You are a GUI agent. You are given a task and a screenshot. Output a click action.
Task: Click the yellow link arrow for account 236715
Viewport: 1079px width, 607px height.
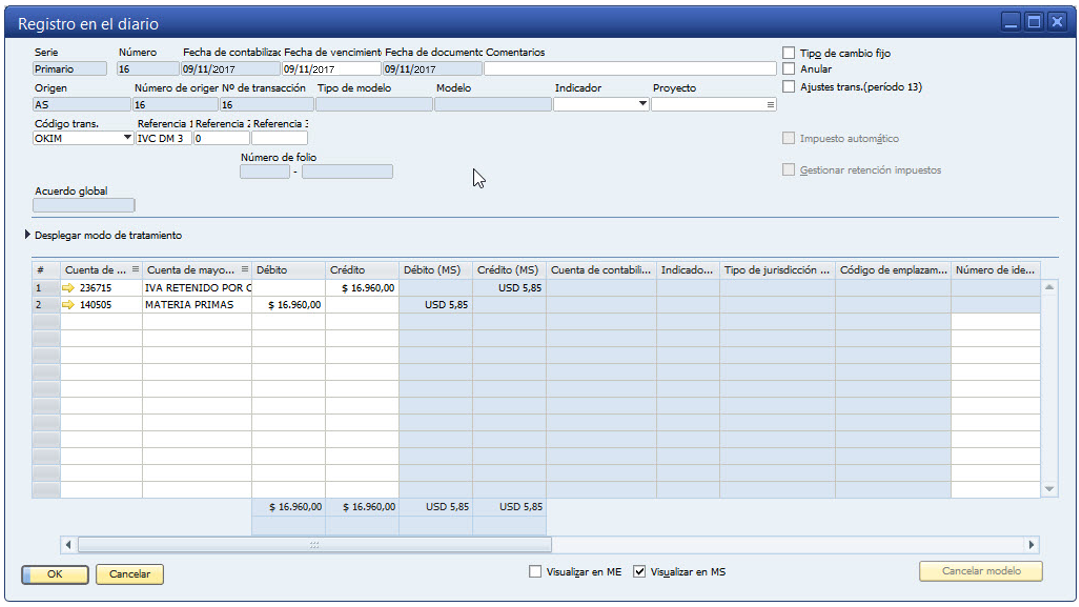tap(69, 288)
